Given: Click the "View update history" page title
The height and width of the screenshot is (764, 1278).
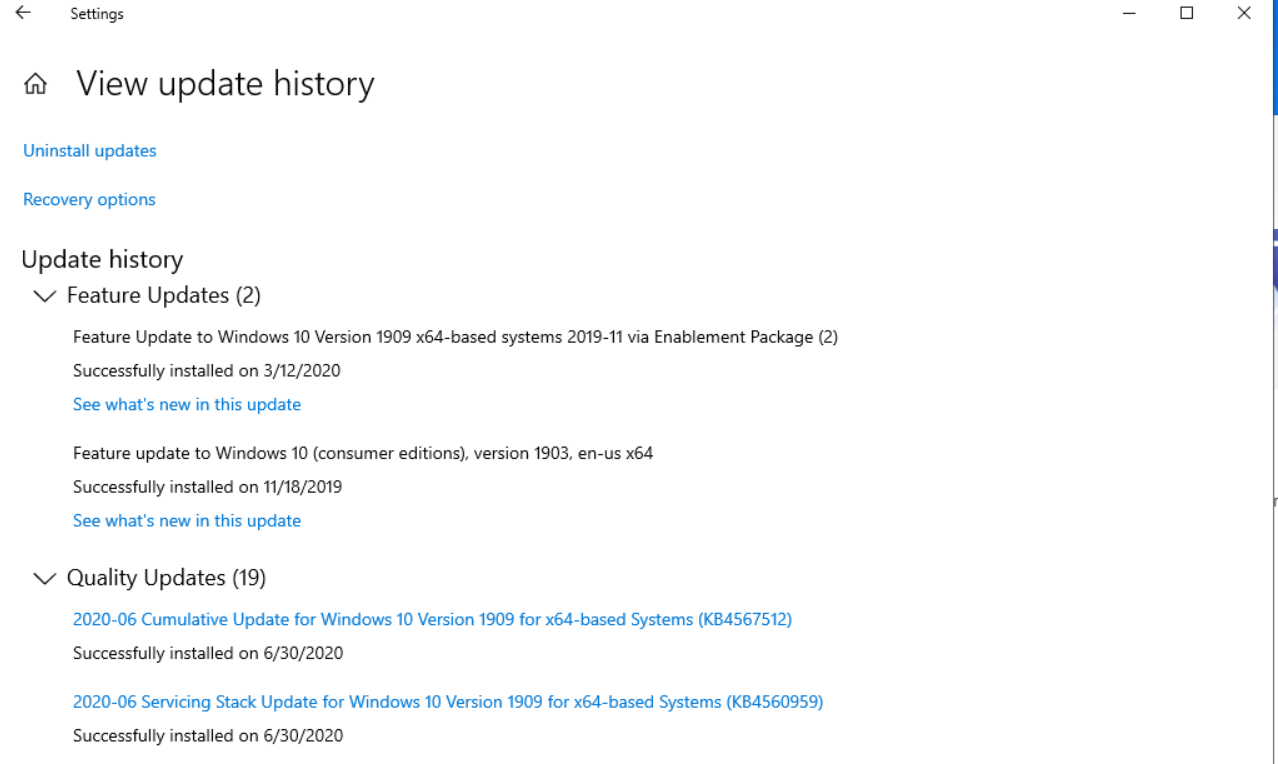Looking at the screenshot, I should 225,84.
